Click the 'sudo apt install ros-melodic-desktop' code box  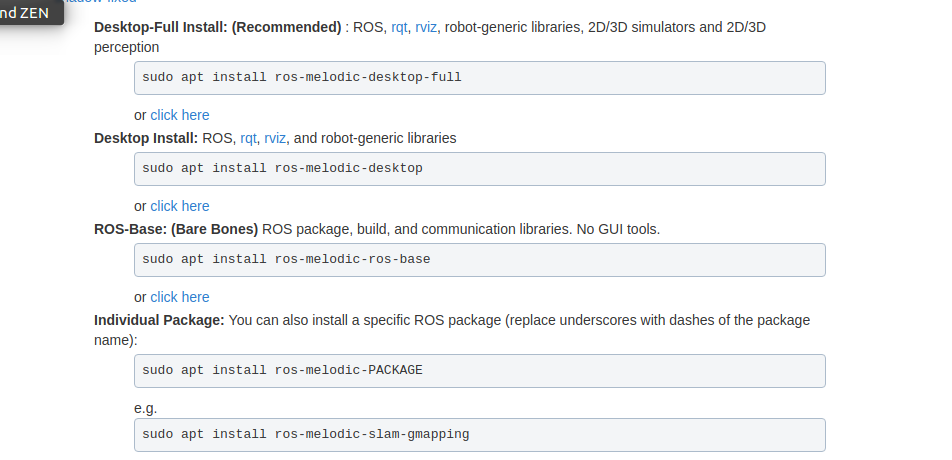pos(480,168)
